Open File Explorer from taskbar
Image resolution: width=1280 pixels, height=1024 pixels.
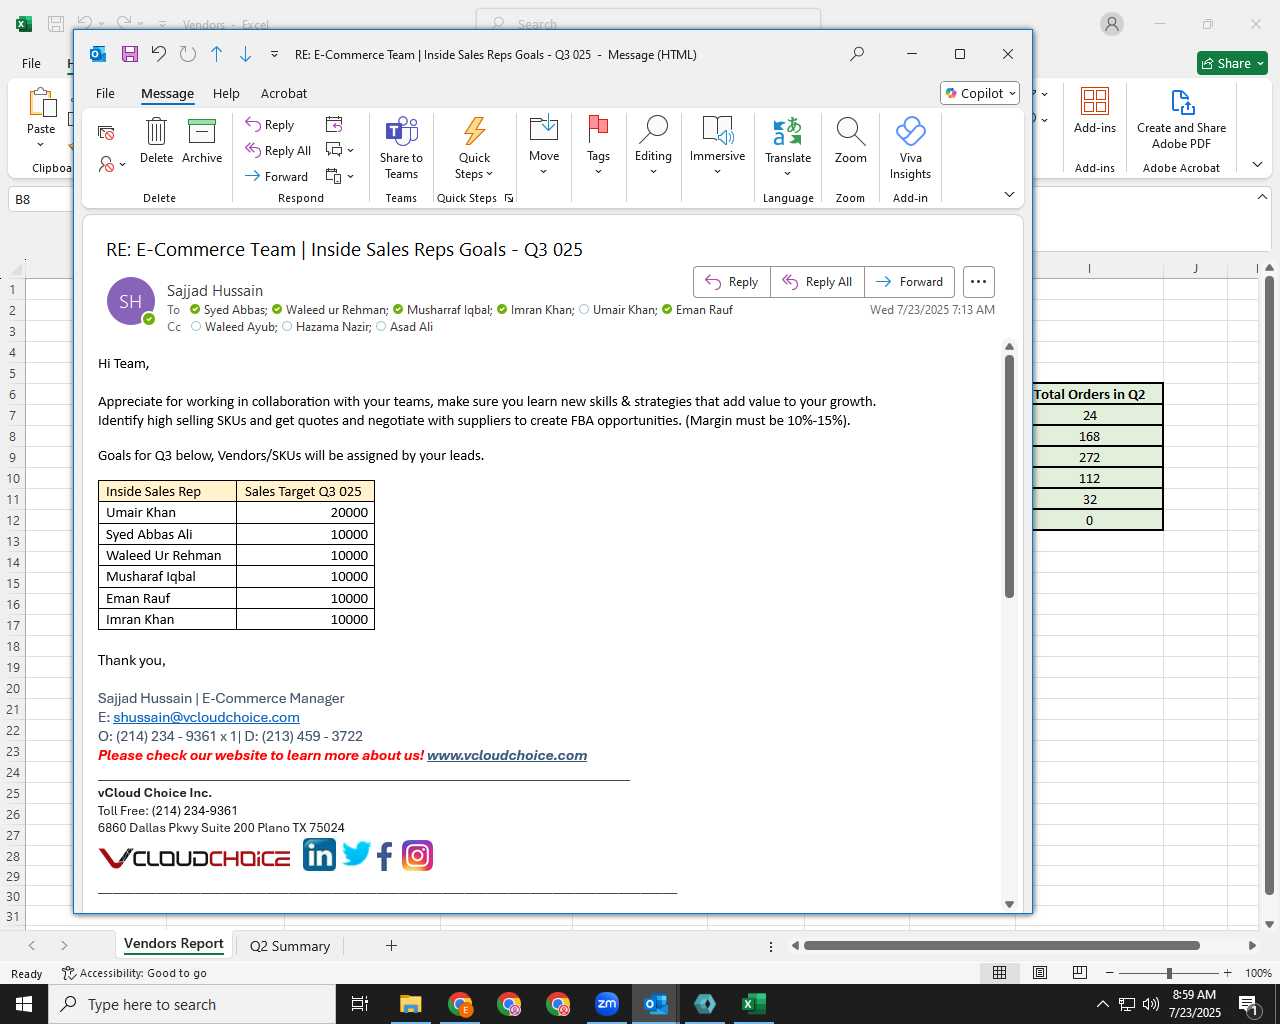[411, 1004]
